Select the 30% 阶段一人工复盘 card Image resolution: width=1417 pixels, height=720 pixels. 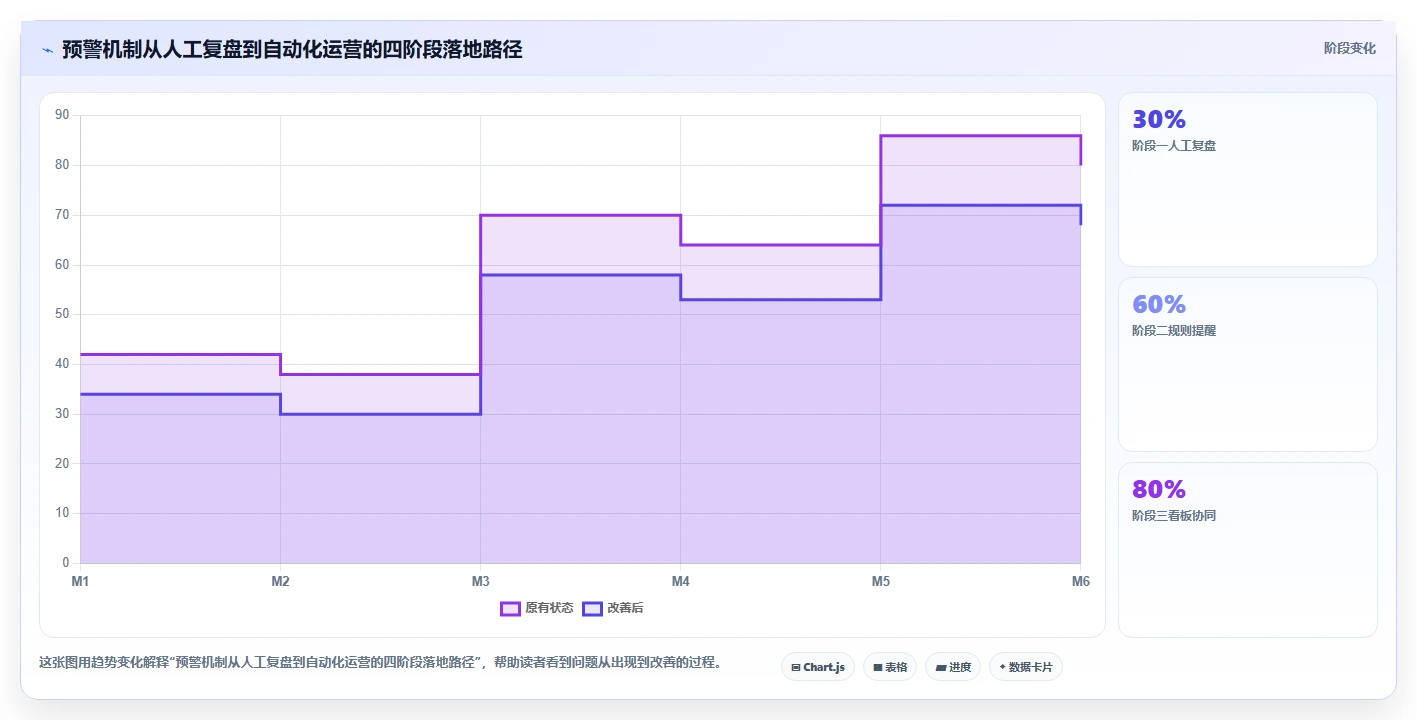[x=1248, y=180]
